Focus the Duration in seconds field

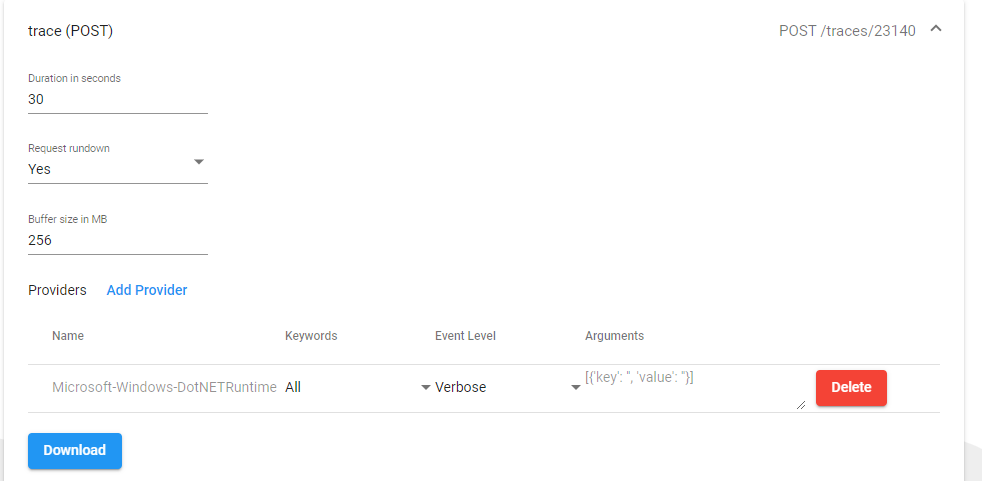[118, 99]
